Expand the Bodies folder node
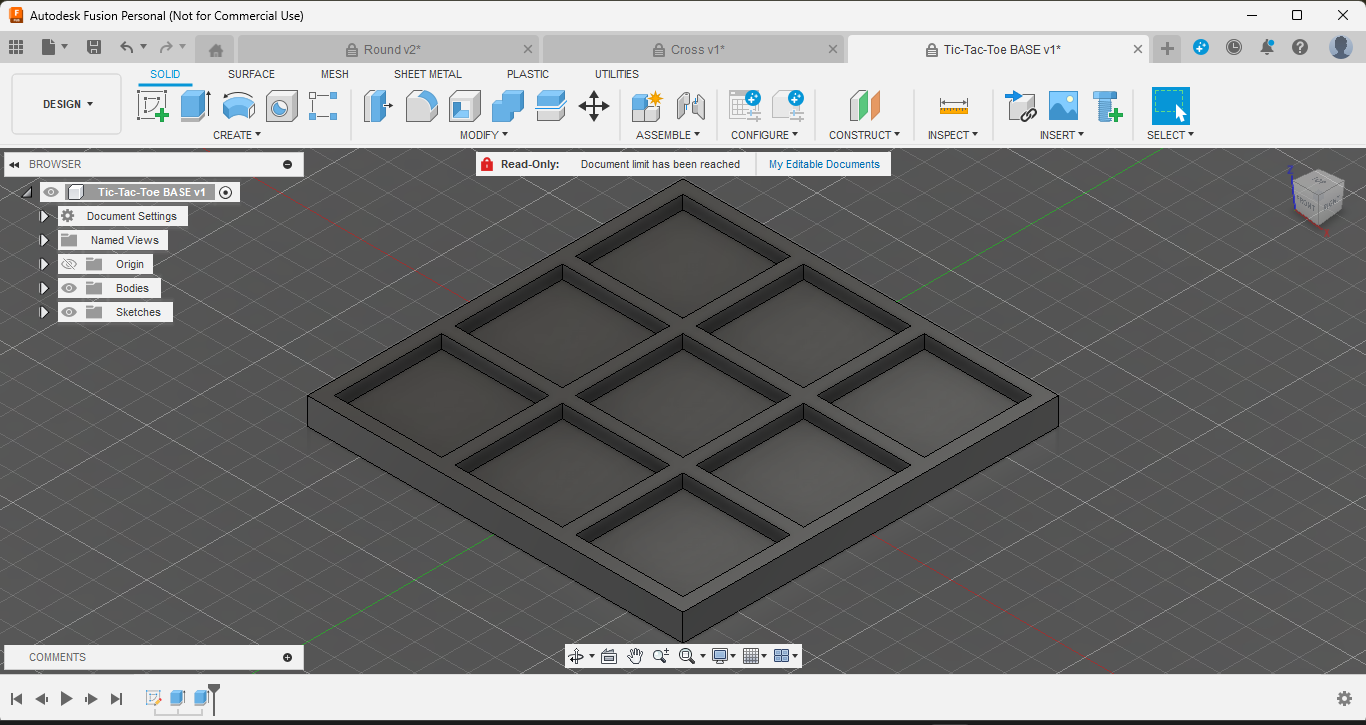The width and height of the screenshot is (1366, 725). click(x=44, y=288)
